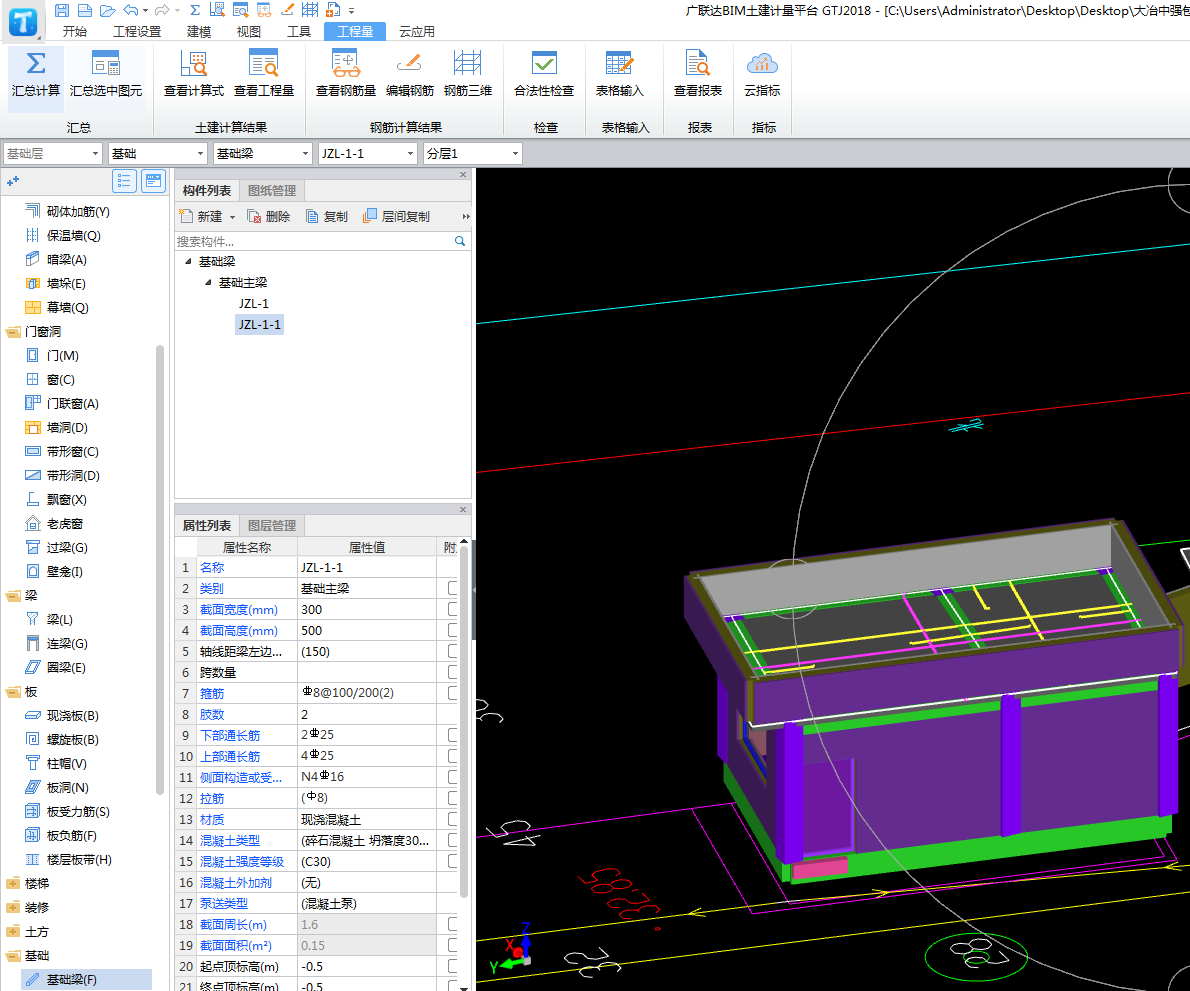Screen dimensions: 1190x991
Task: Select 老虎窗 component type
Action: click(64, 524)
